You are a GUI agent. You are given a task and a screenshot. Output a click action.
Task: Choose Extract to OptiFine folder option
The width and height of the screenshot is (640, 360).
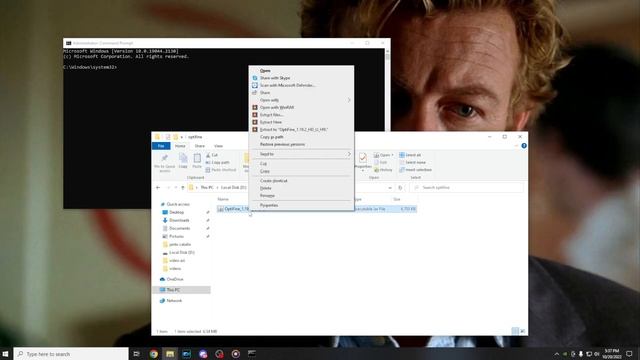click(x=293, y=129)
